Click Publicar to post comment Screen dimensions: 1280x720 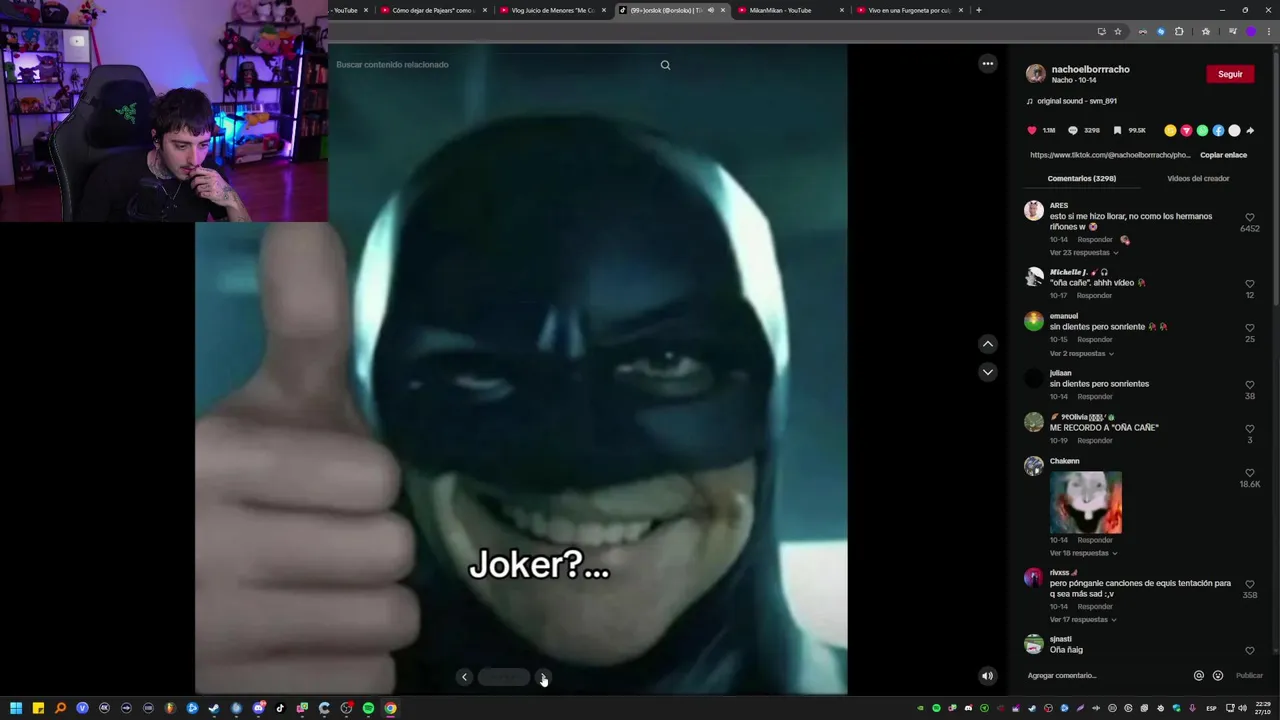[x=1249, y=676]
